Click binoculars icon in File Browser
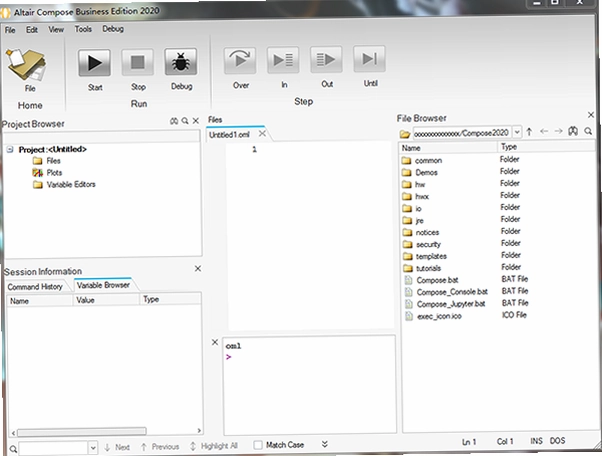Viewport: 602px width, 456px height. (573, 131)
